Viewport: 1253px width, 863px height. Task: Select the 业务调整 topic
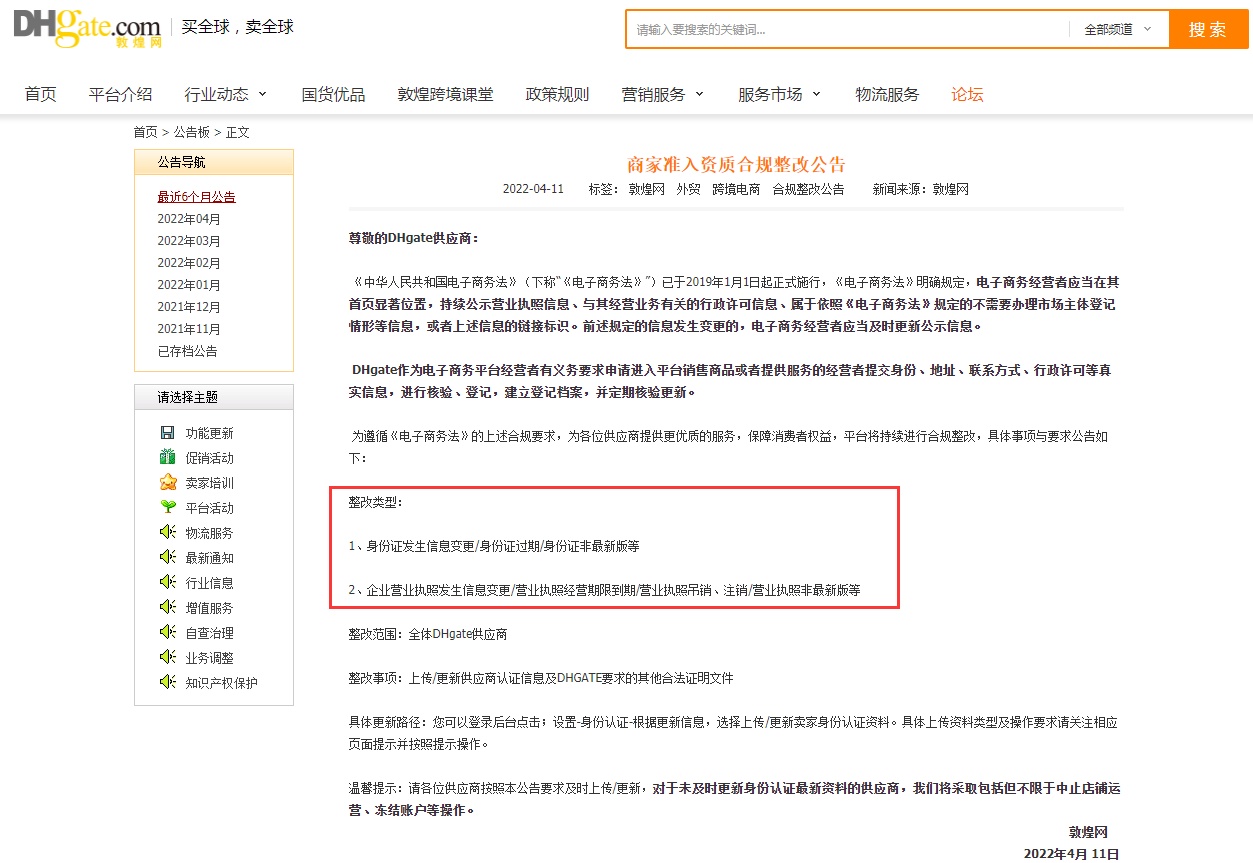point(210,658)
